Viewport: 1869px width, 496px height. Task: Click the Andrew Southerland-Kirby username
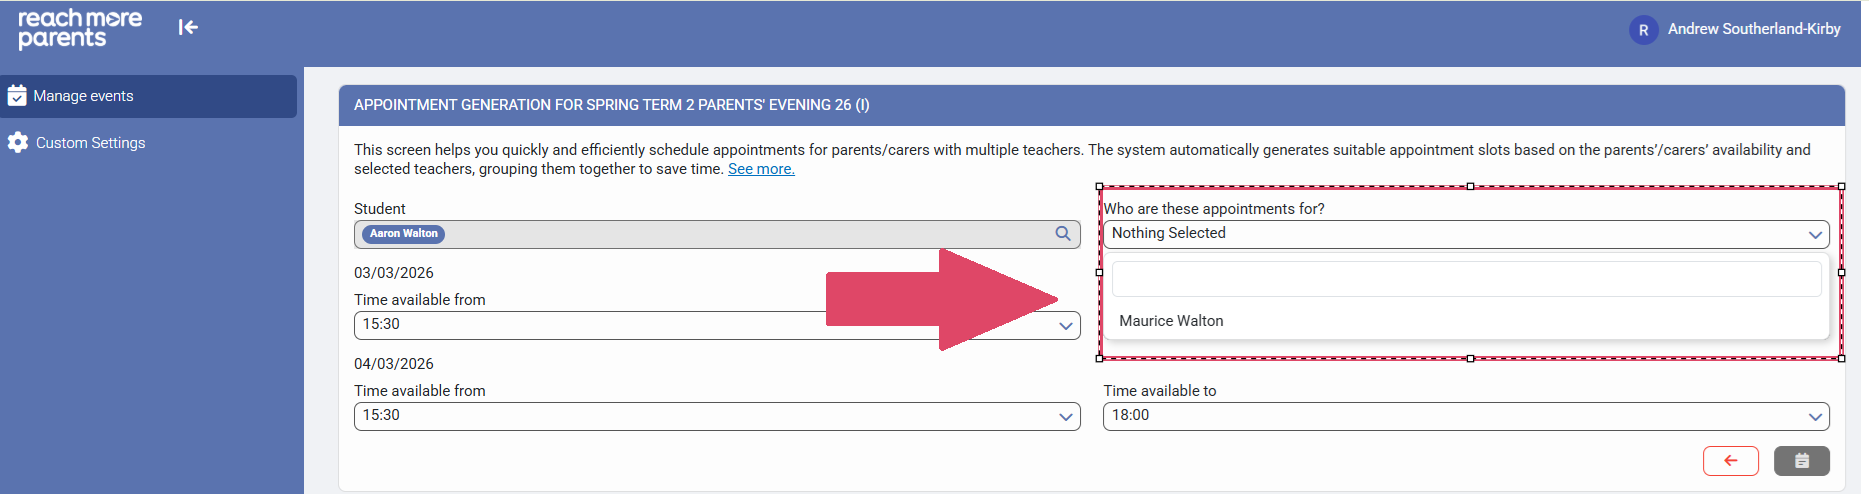[1754, 29]
